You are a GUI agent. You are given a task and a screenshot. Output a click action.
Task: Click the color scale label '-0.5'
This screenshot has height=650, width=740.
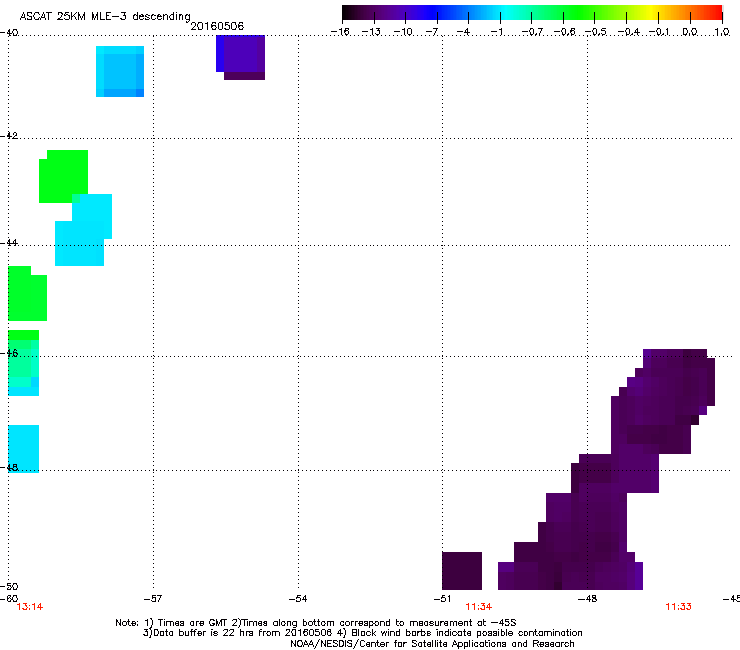596,32
